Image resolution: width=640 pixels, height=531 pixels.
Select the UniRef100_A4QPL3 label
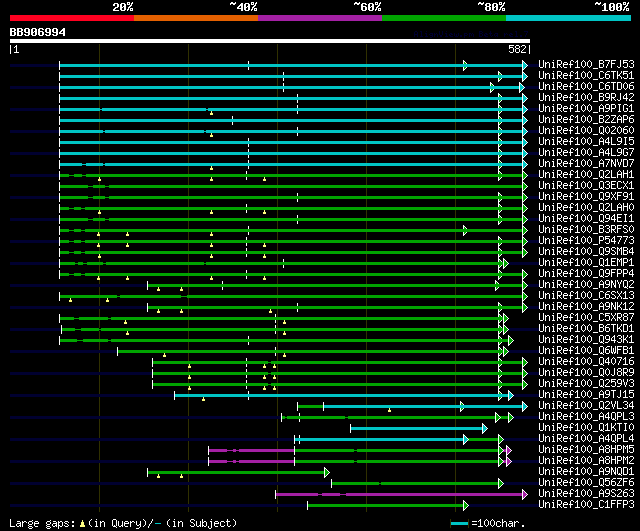pyautogui.click(x=586, y=417)
